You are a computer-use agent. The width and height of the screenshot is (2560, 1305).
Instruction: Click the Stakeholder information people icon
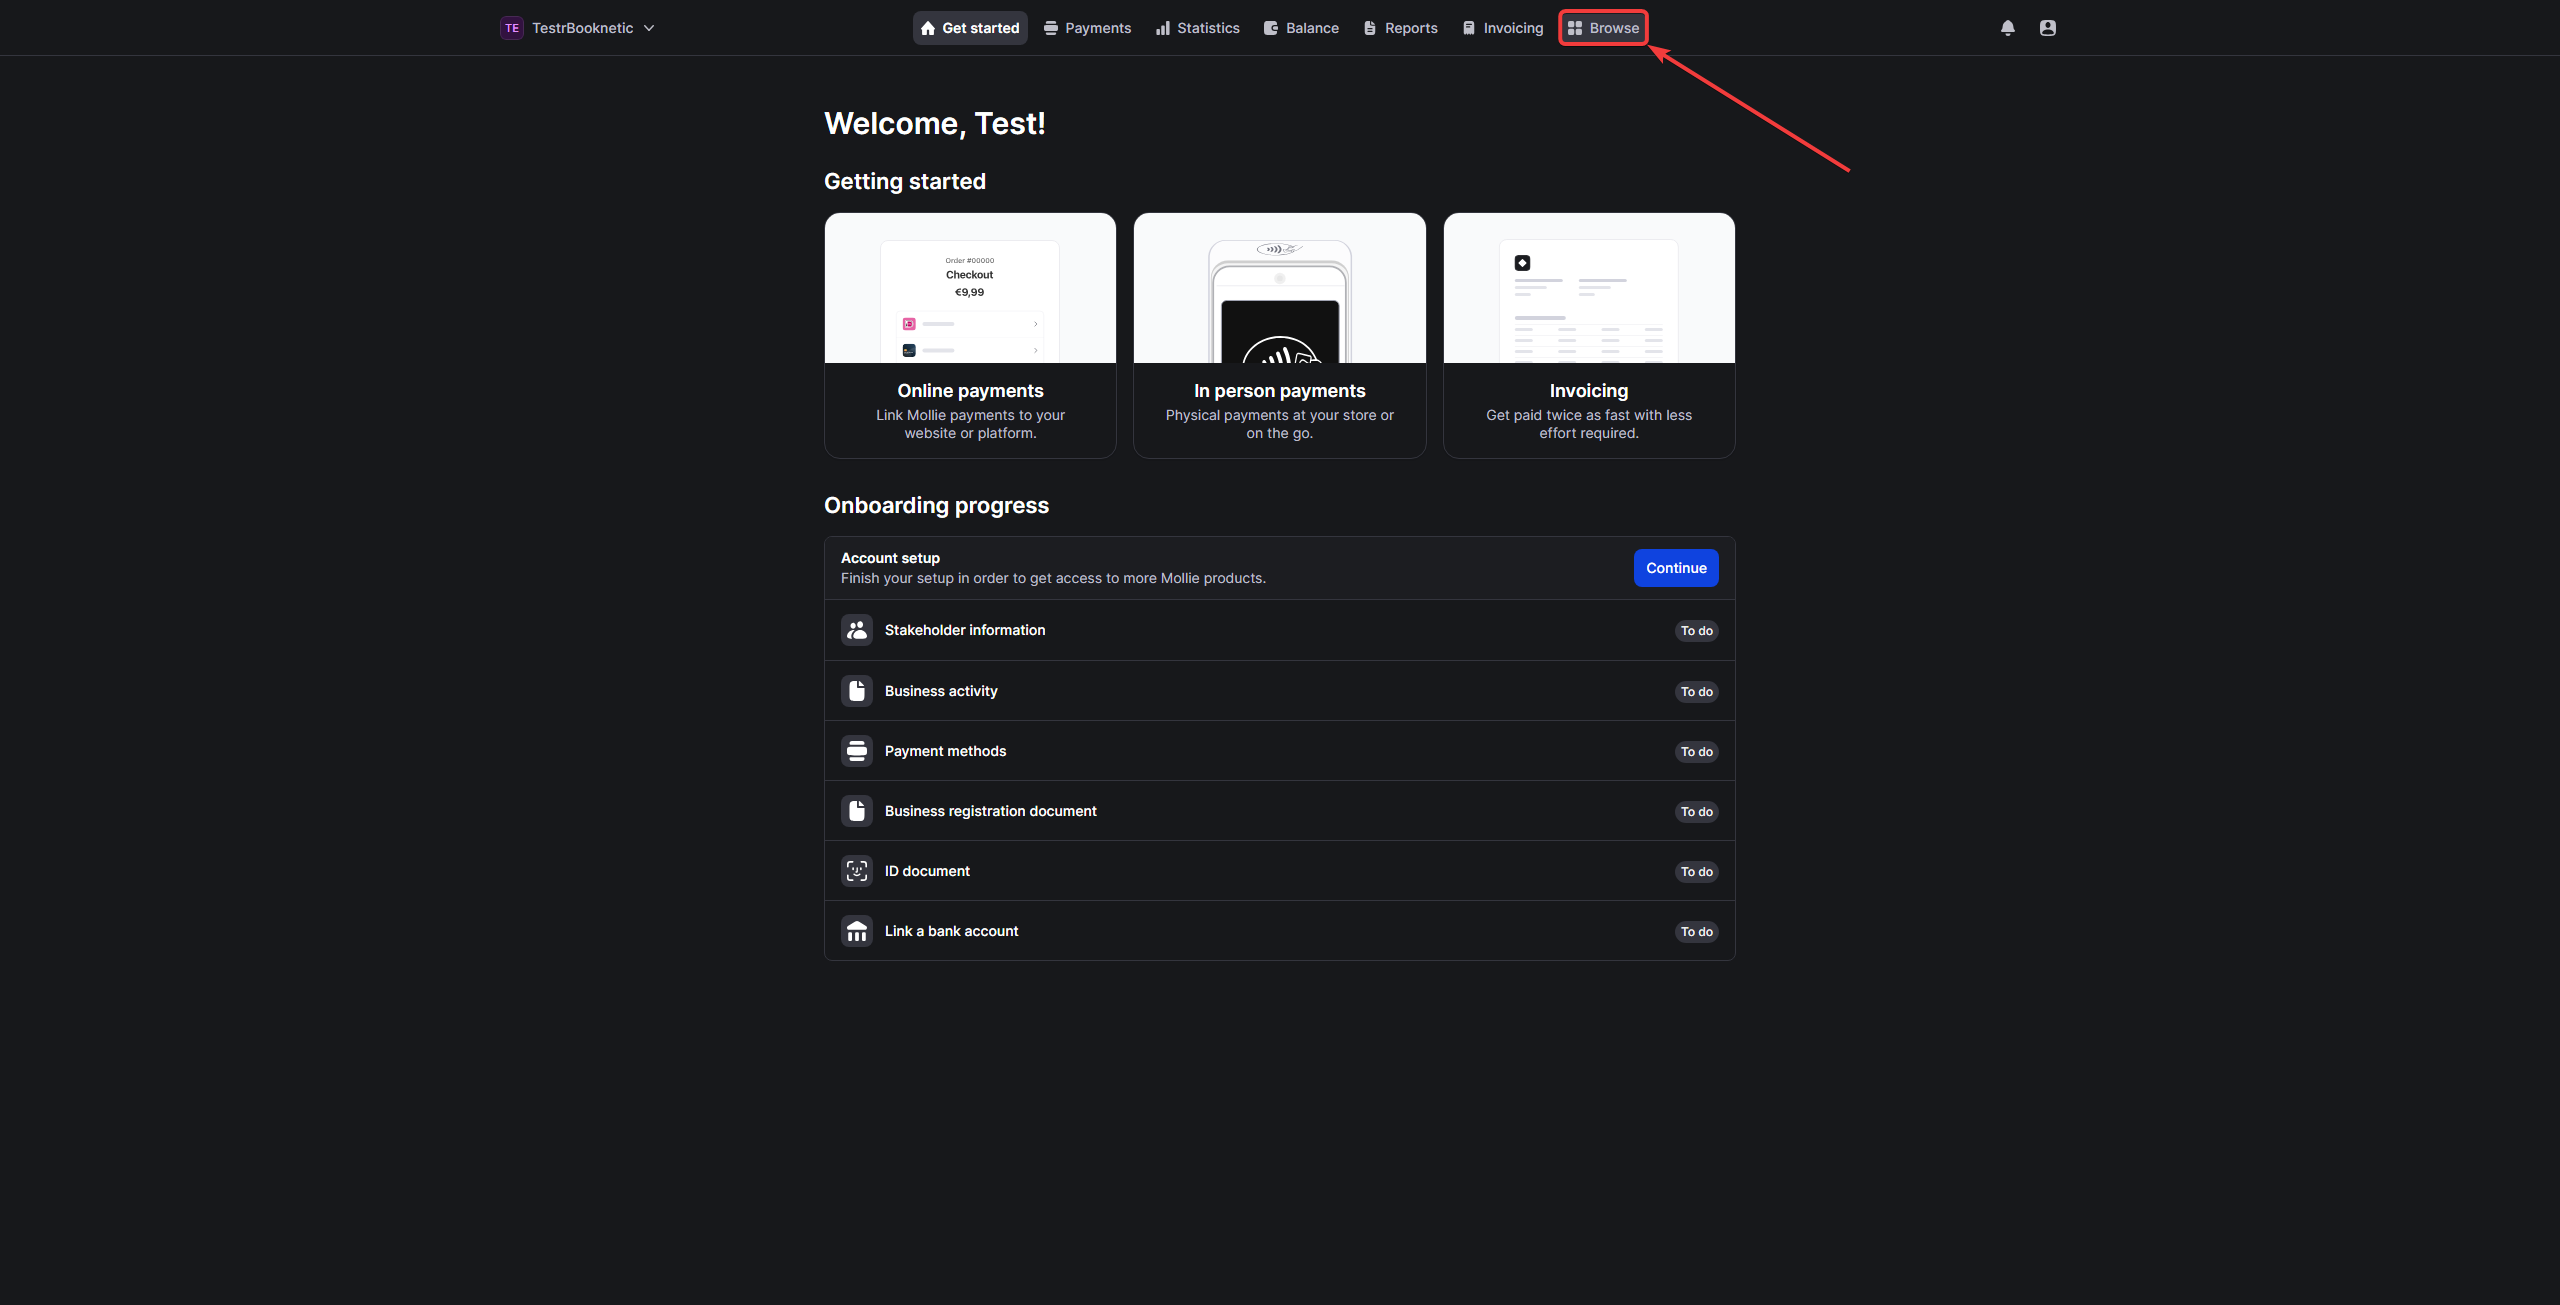(857, 630)
